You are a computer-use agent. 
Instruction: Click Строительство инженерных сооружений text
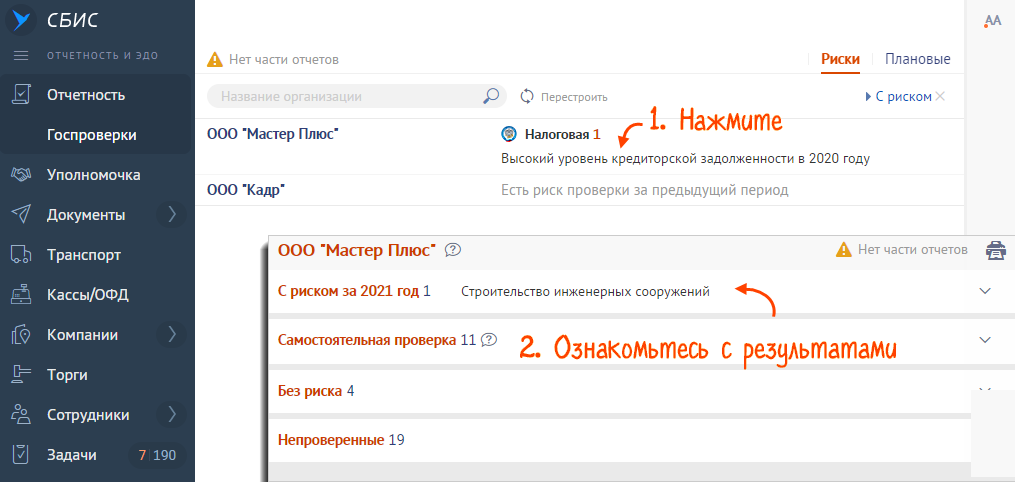[585, 292]
